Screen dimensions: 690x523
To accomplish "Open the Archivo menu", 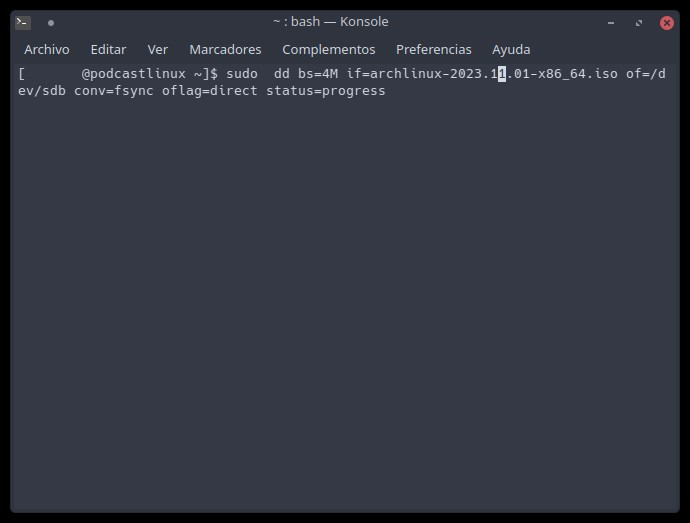I will 47,49.
